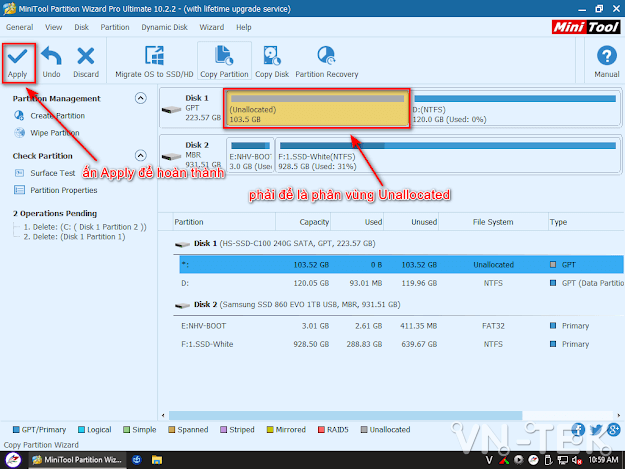Collapse the Check Partition section
This screenshot has height=469, width=625.
pyautogui.click(x=140, y=155)
